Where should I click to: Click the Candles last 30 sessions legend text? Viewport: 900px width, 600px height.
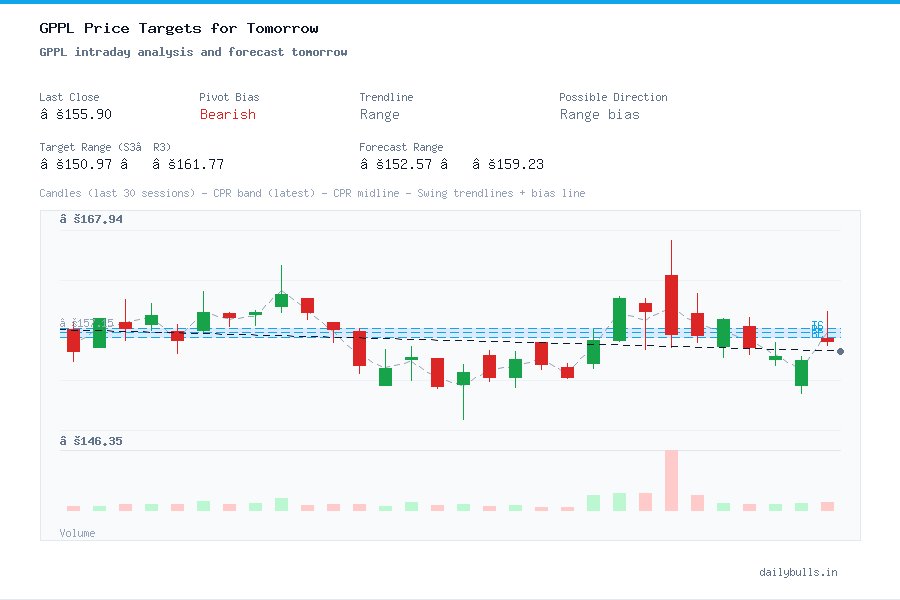[x=312, y=193]
